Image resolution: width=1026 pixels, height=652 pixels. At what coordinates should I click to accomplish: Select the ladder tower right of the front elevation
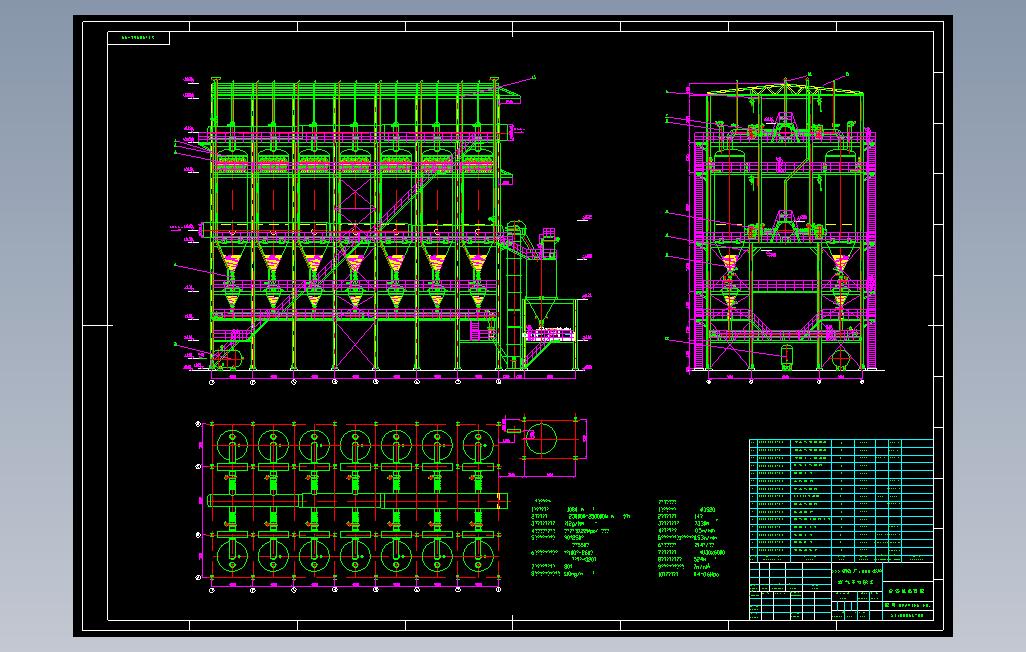coord(514,295)
